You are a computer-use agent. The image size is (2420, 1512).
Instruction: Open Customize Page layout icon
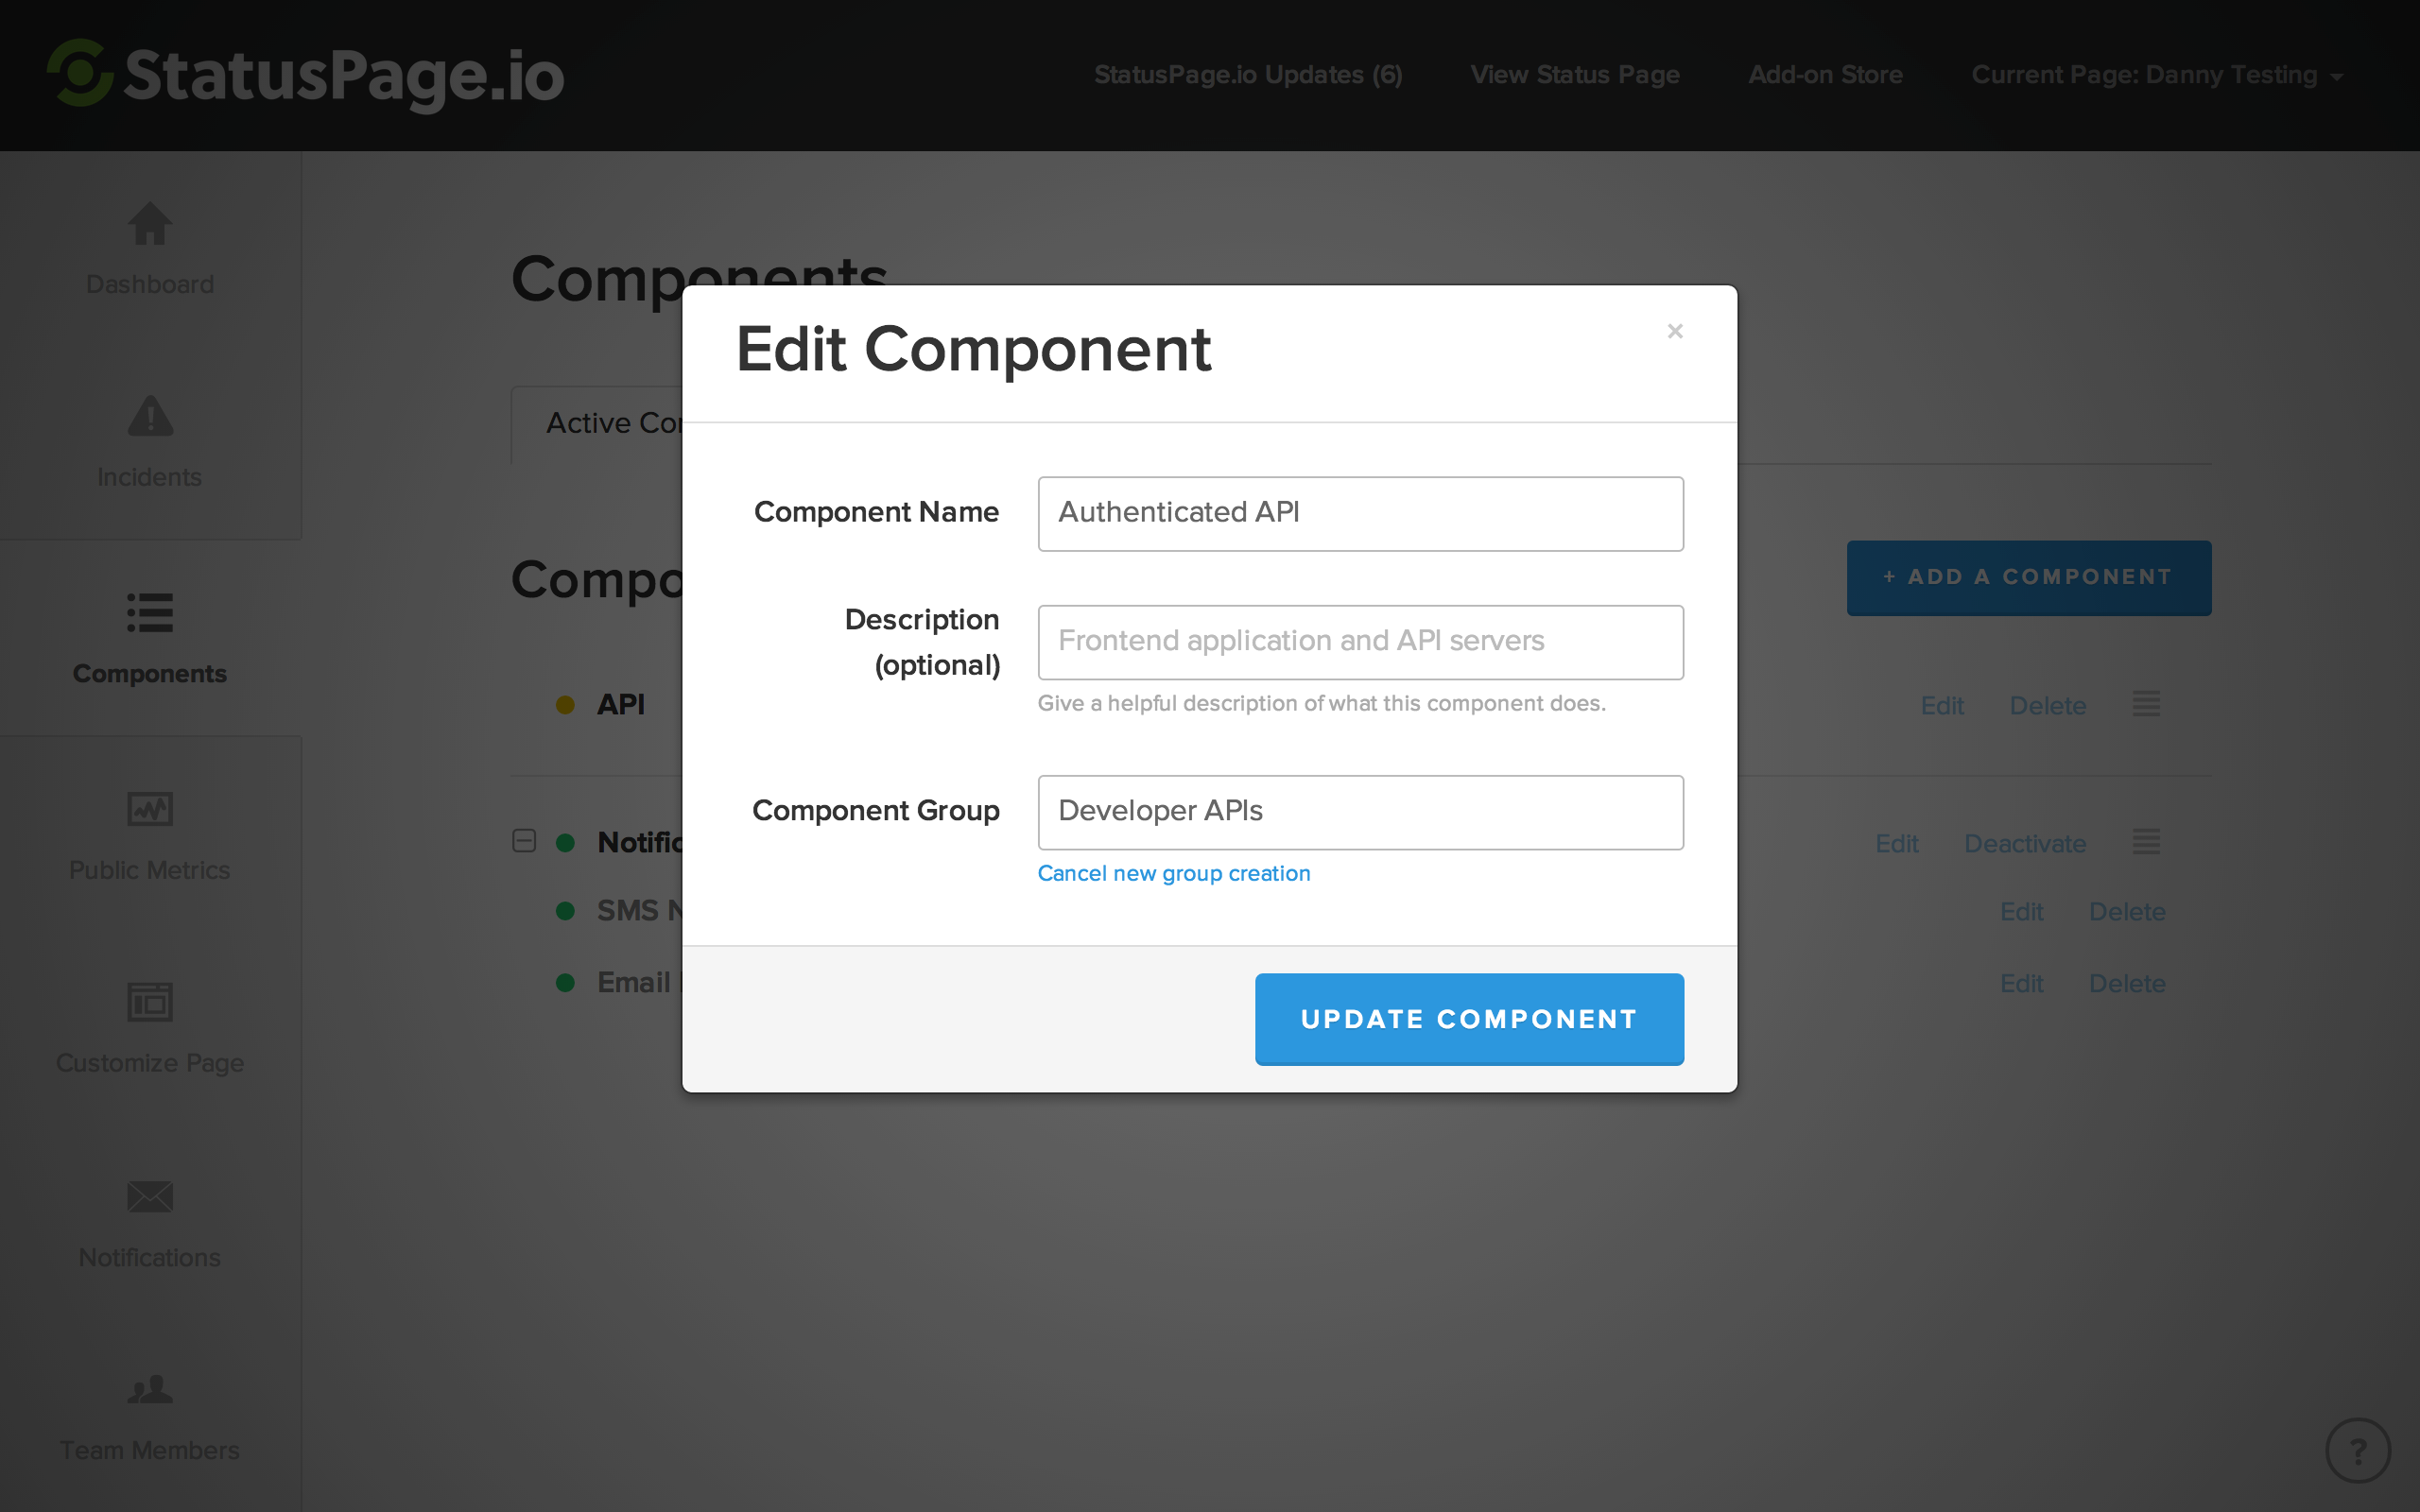coord(150,1001)
